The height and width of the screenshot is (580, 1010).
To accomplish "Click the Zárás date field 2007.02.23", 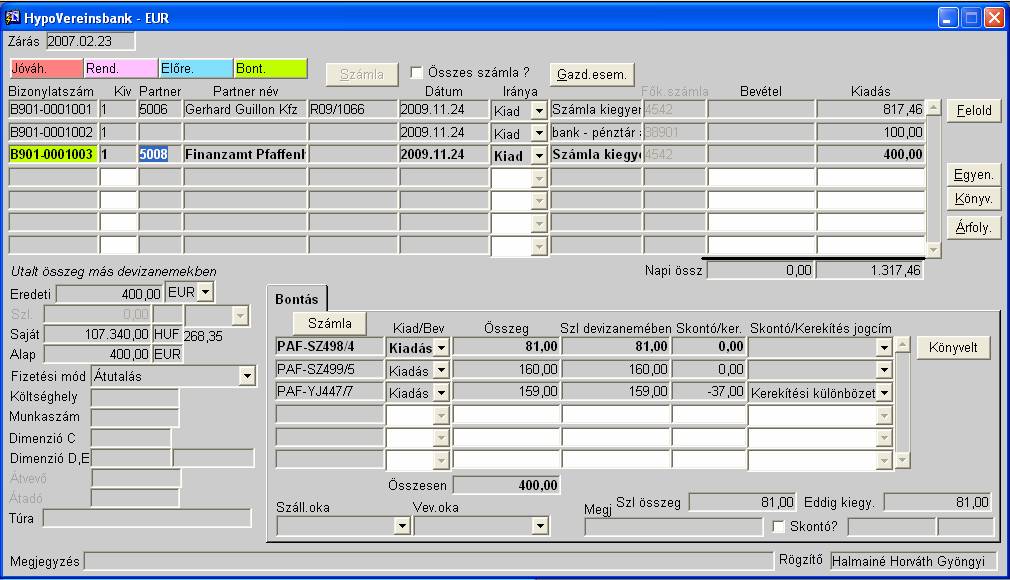I will [x=90, y=41].
